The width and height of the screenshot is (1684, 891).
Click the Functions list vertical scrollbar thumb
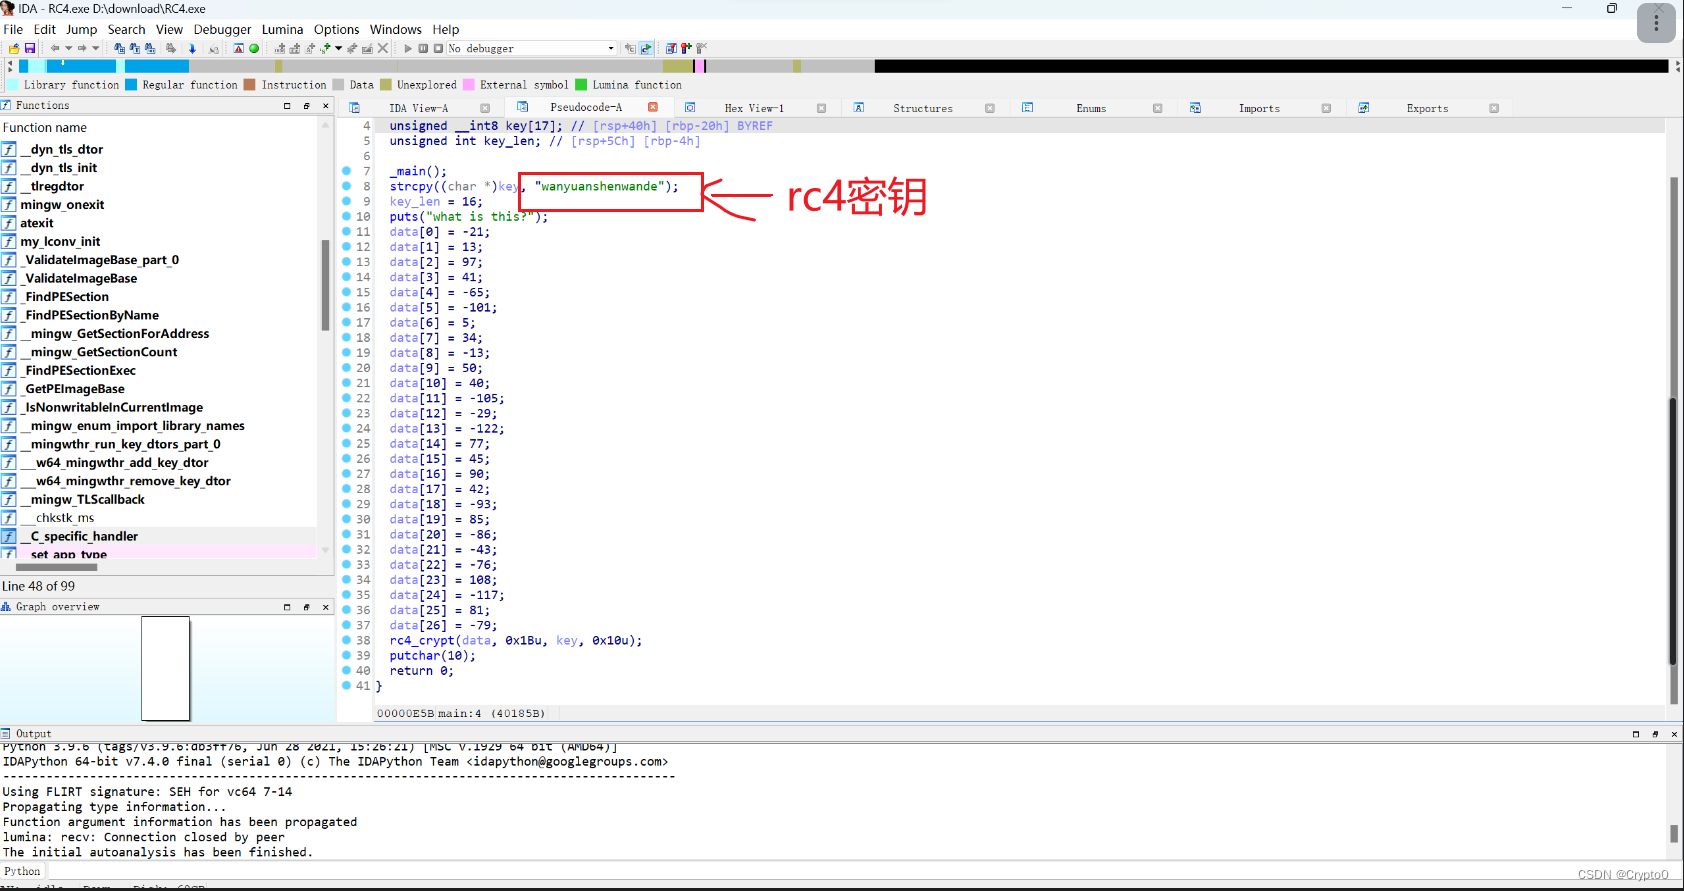325,285
